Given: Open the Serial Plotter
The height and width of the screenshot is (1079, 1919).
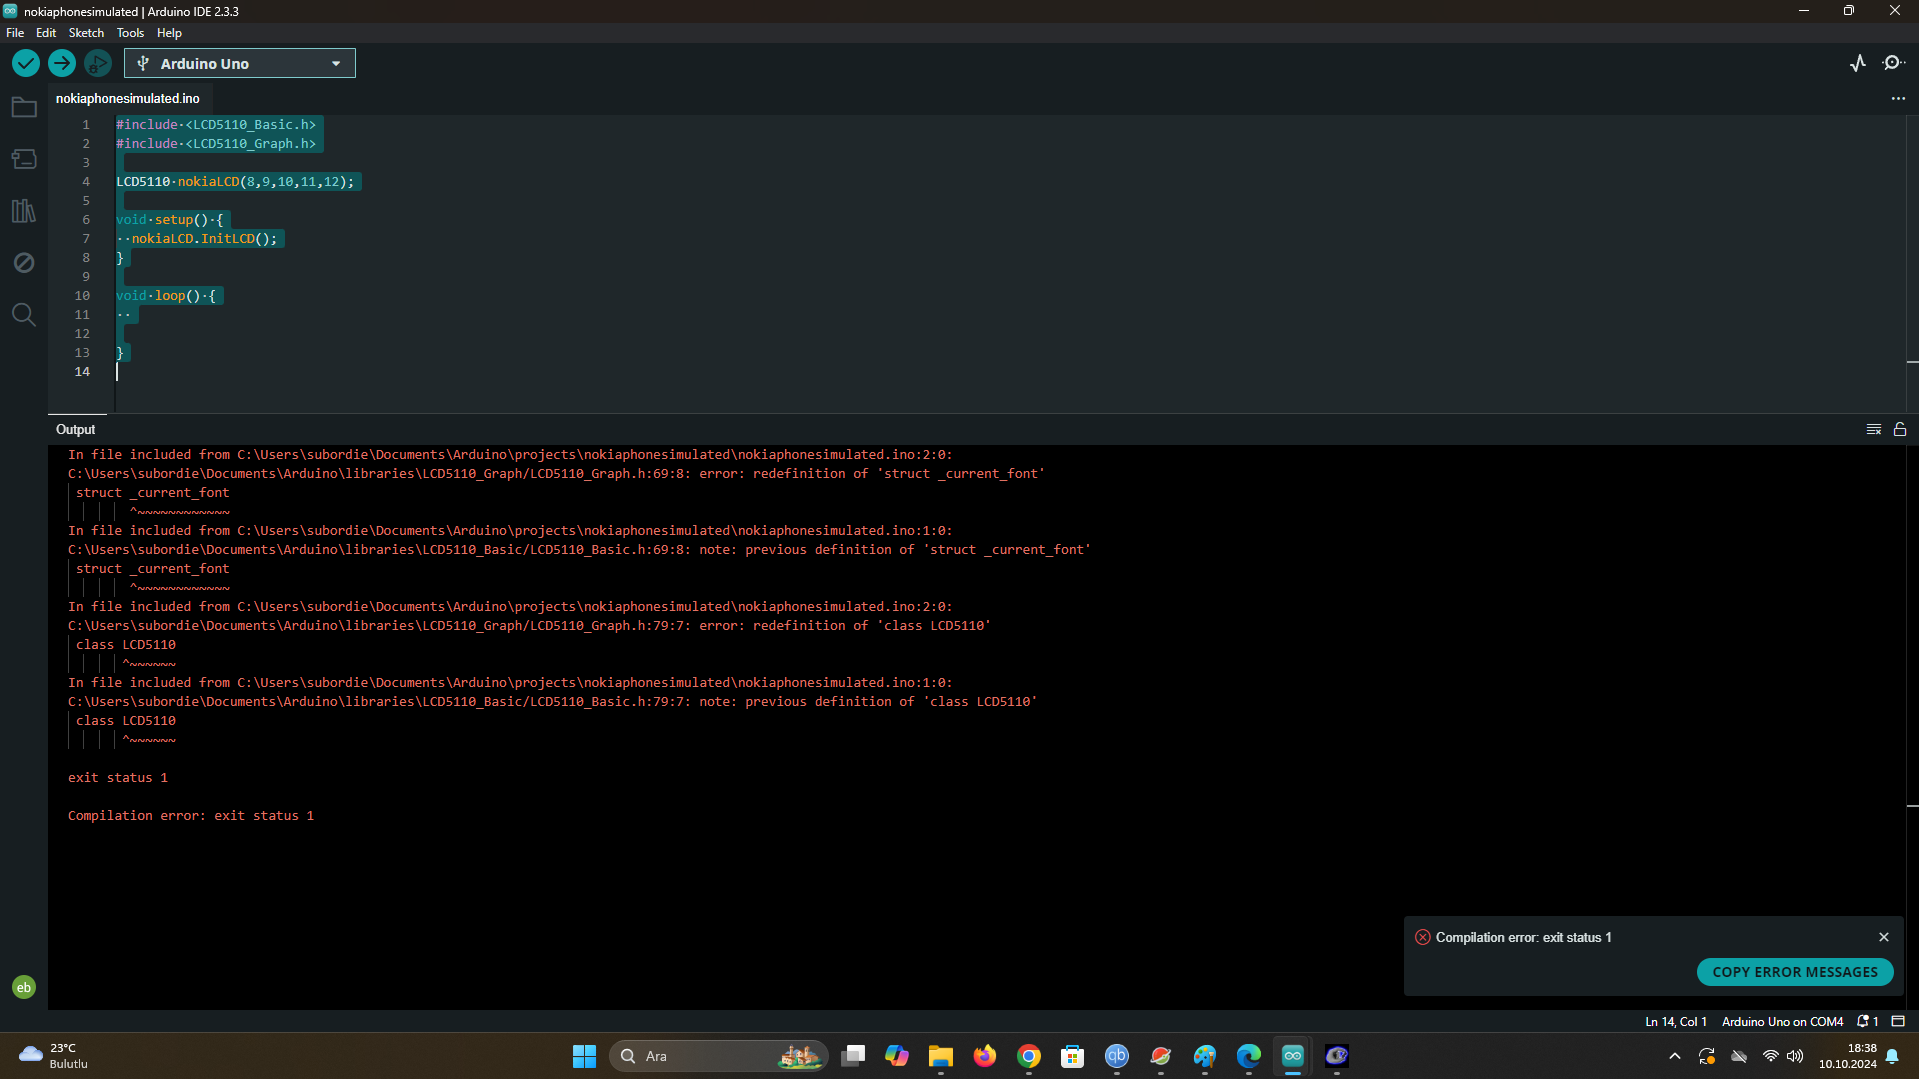Looking at the screenshot, I should (1858, 62).
